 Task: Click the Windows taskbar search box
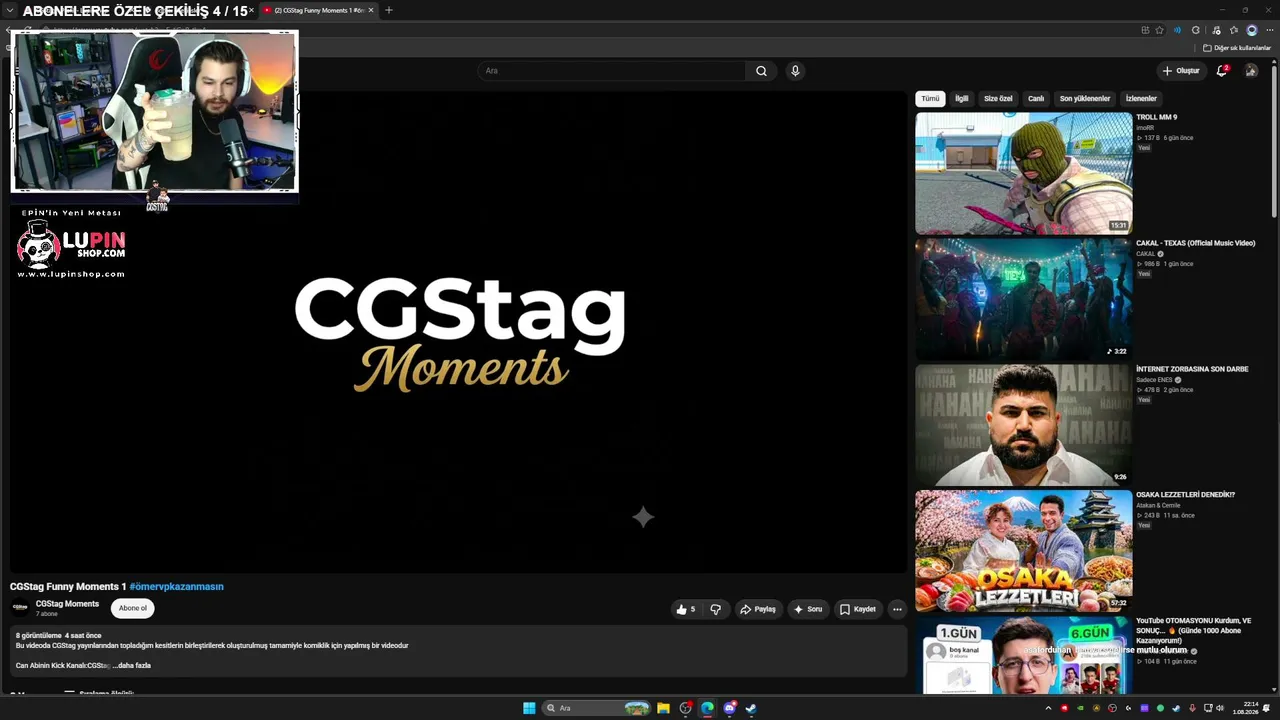[598, 708]
